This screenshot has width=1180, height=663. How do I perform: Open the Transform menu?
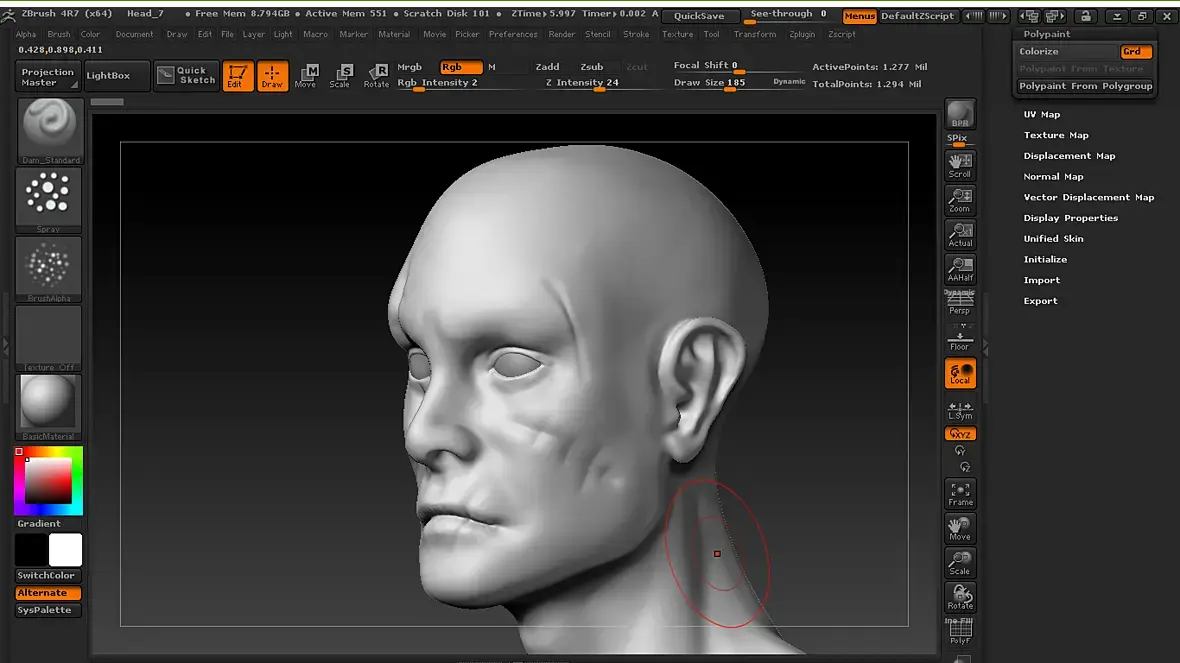(x=755, y=35)
